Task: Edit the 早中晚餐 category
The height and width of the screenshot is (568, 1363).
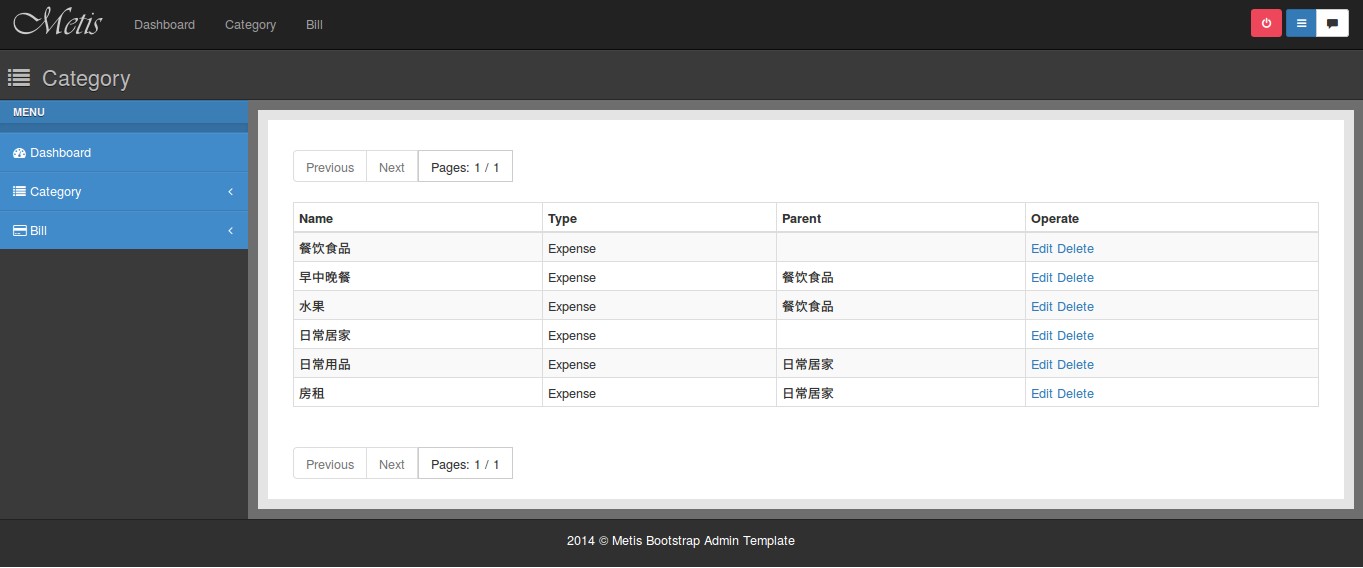Action: point(1041,277)
